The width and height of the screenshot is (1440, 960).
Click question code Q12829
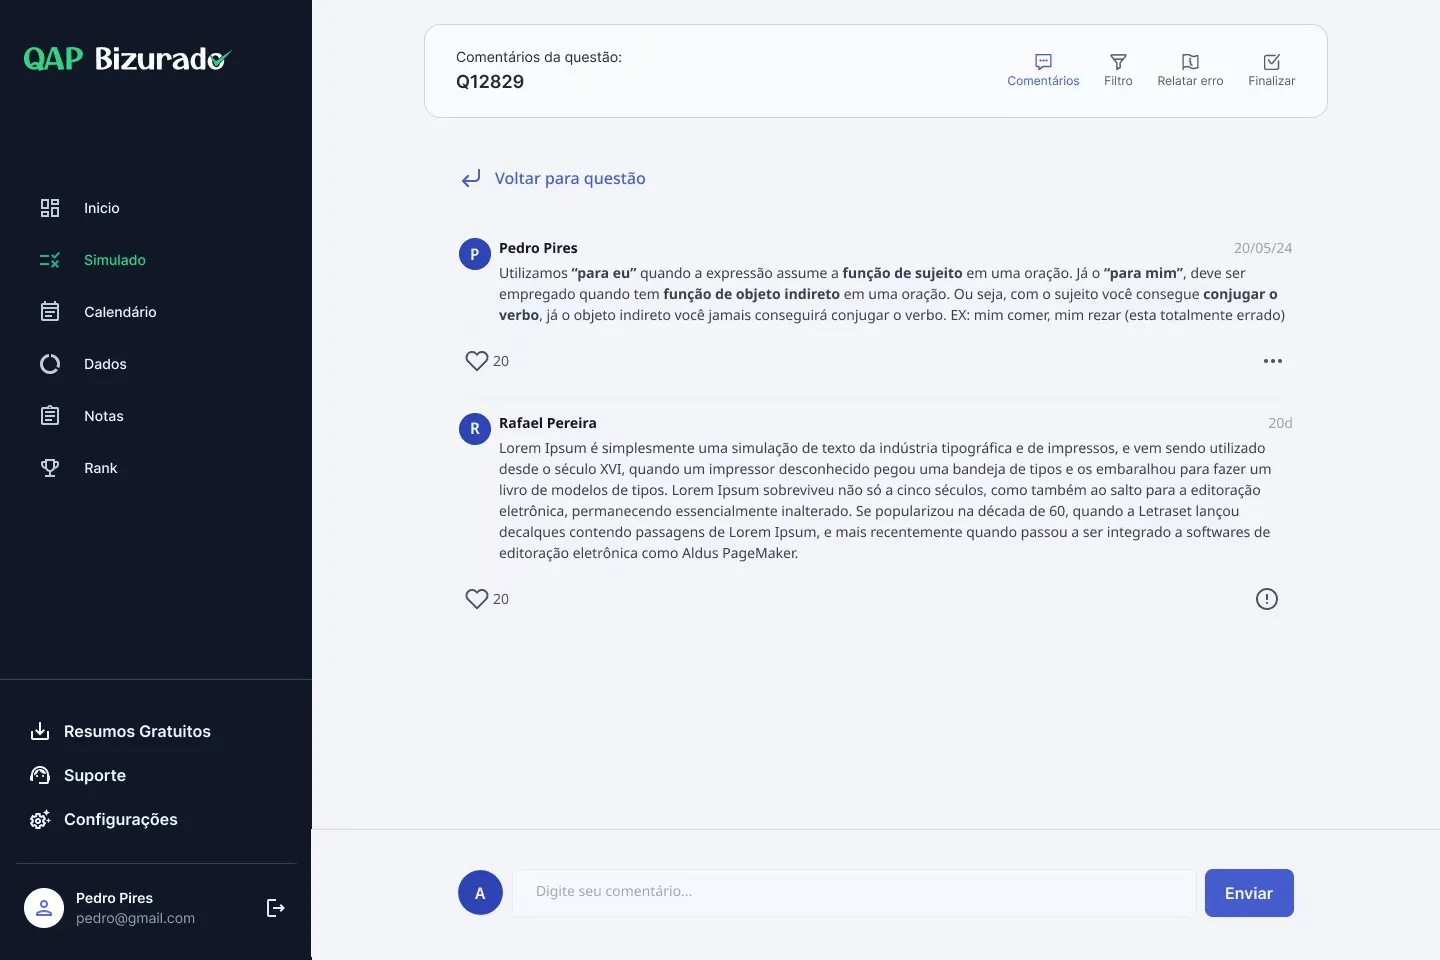(x=490, y=82)
